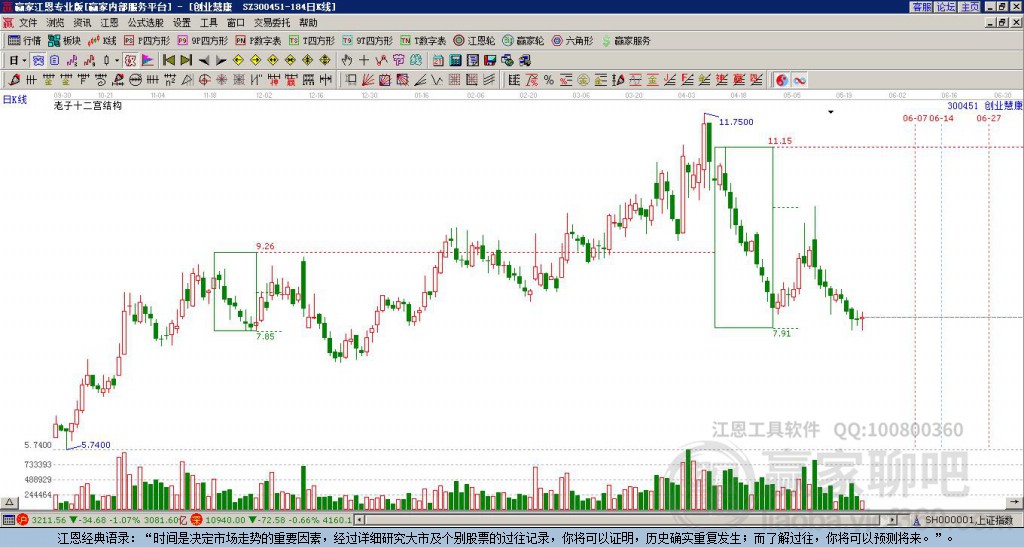
Task: Open the 帮助 menu
Action: click(308, 23)
